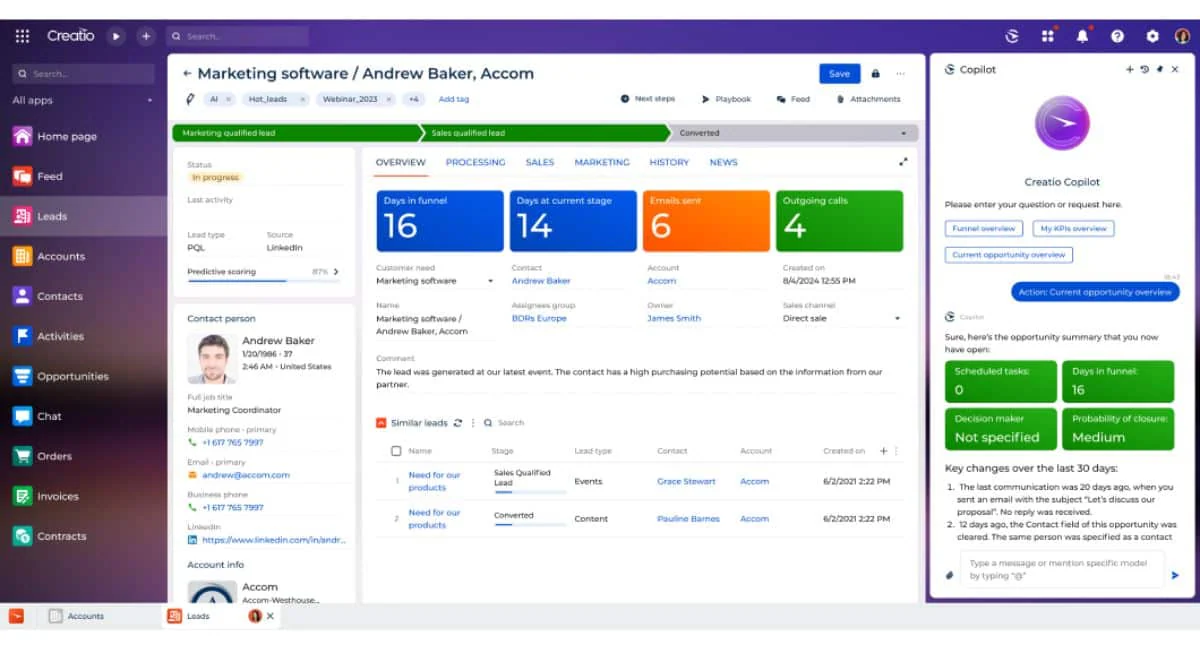
Task: Click the lock icon next to Save
Action: (x=875, y=73)
